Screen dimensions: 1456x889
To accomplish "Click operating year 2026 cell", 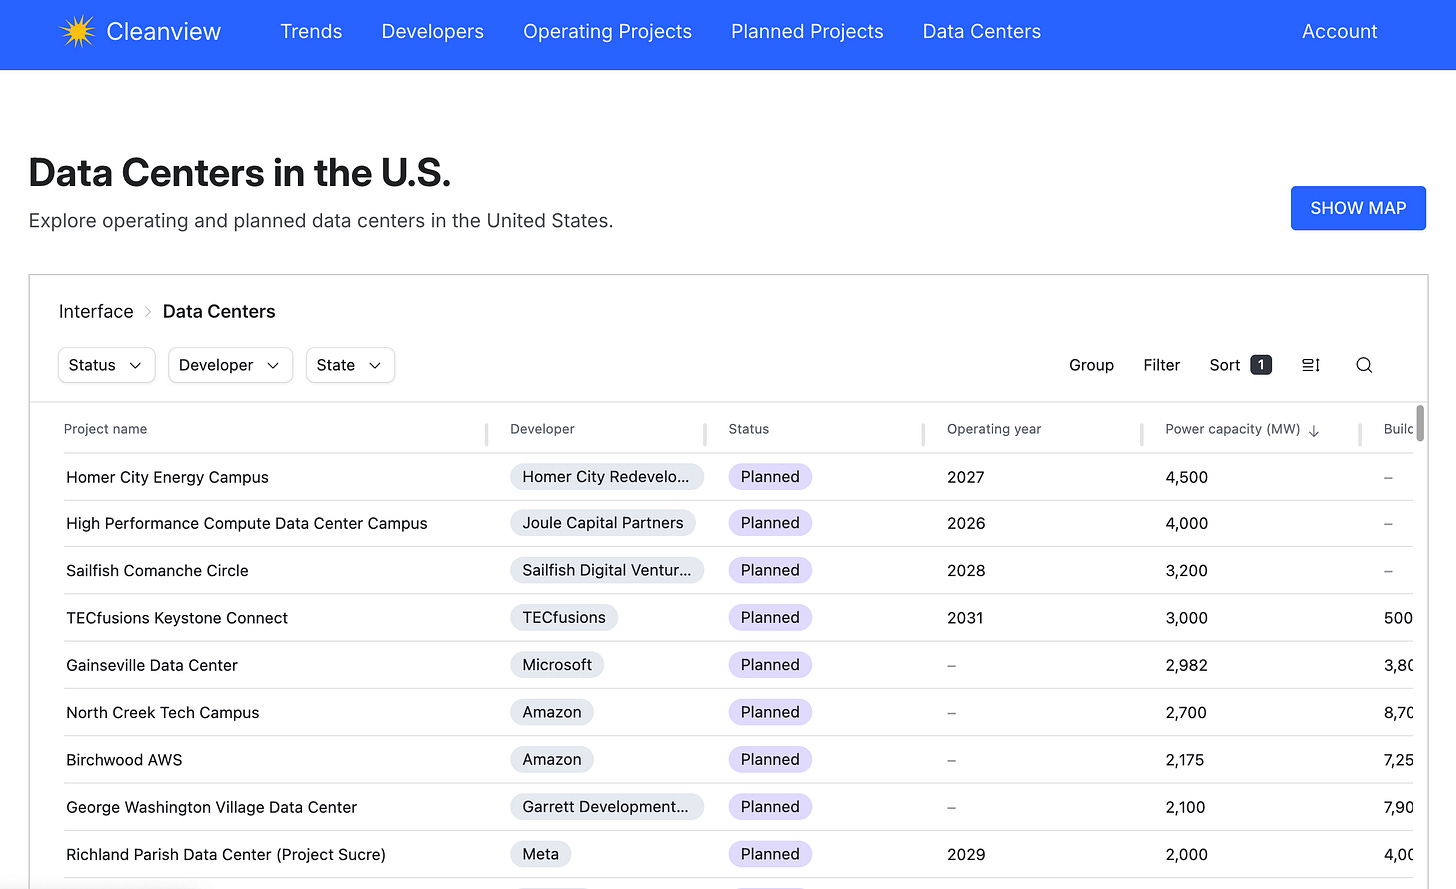I will pos(966,523).
